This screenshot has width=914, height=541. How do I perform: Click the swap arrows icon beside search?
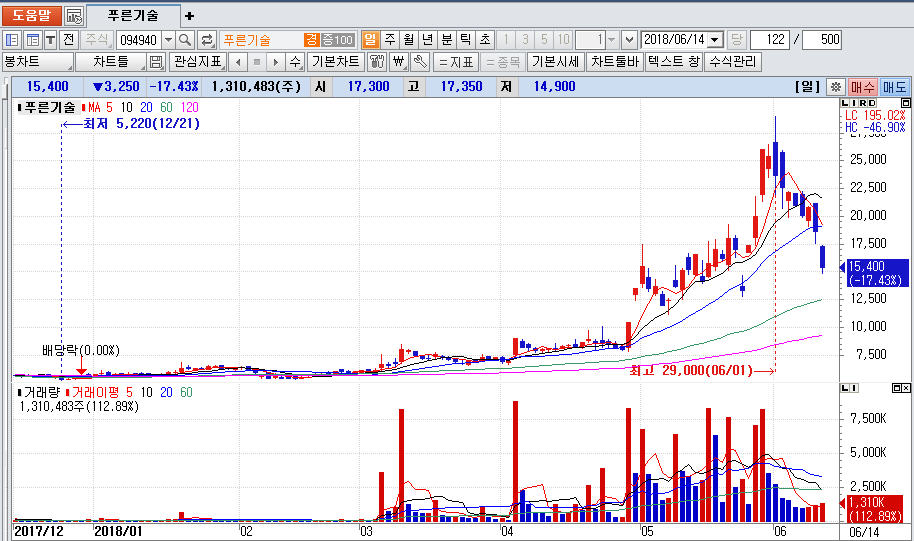(x=207, y=40)
